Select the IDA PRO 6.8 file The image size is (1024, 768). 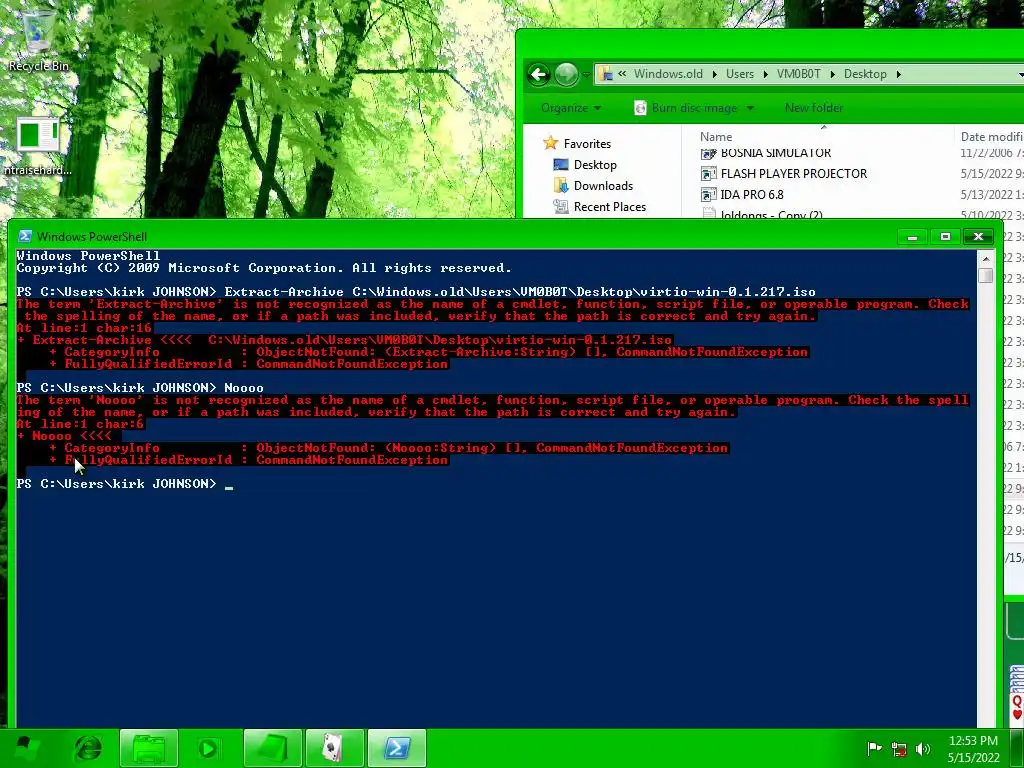click(752, 195)
